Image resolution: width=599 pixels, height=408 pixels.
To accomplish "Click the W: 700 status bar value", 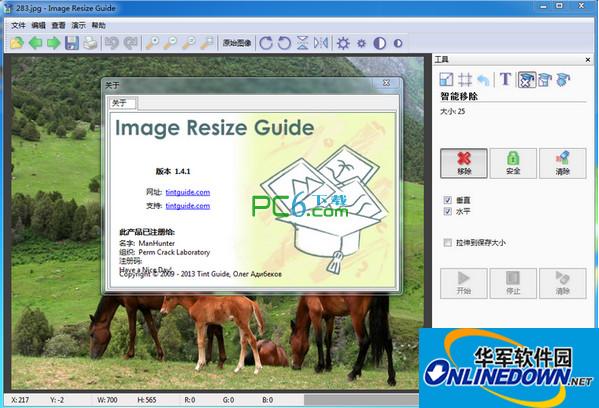I will 107,400.
